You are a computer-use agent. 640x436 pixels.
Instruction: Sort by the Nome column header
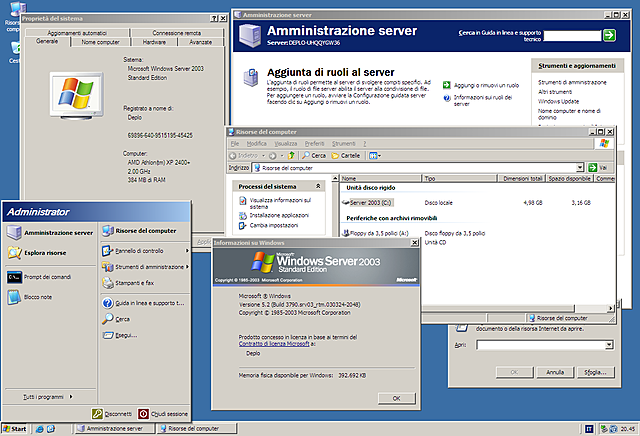coord(380,178)
